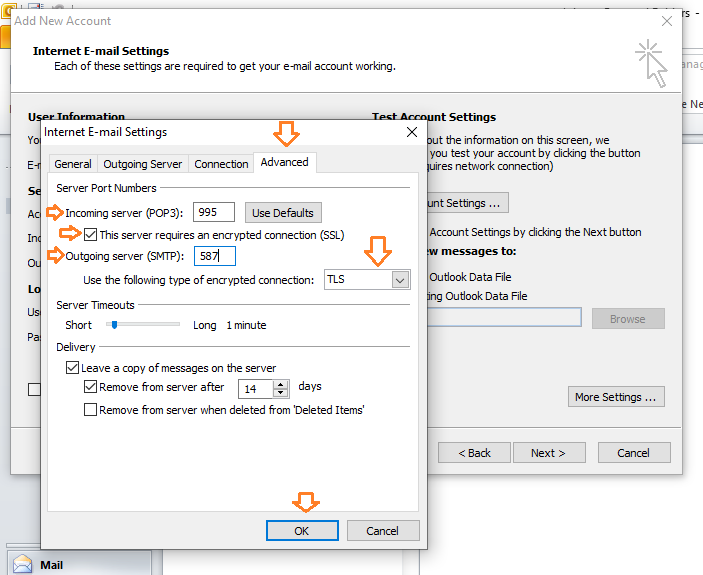Toggle Remove from server after days checkbox
The width and height of the screenshot is (703, 575).
(91, 387)
